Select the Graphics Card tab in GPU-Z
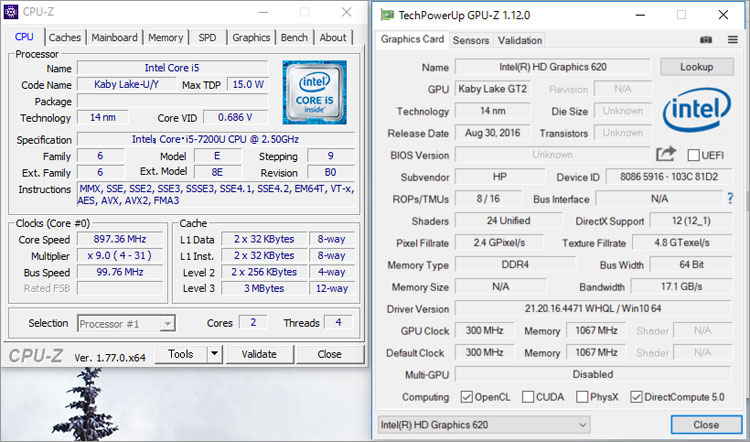 [412, 39]
